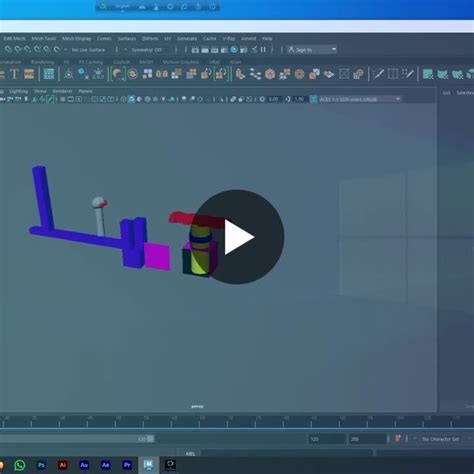Click the Offset Edge Loop shelf icon
This screenshot has width=474, height=474.
pyautogui.click(x=408, y=74)
